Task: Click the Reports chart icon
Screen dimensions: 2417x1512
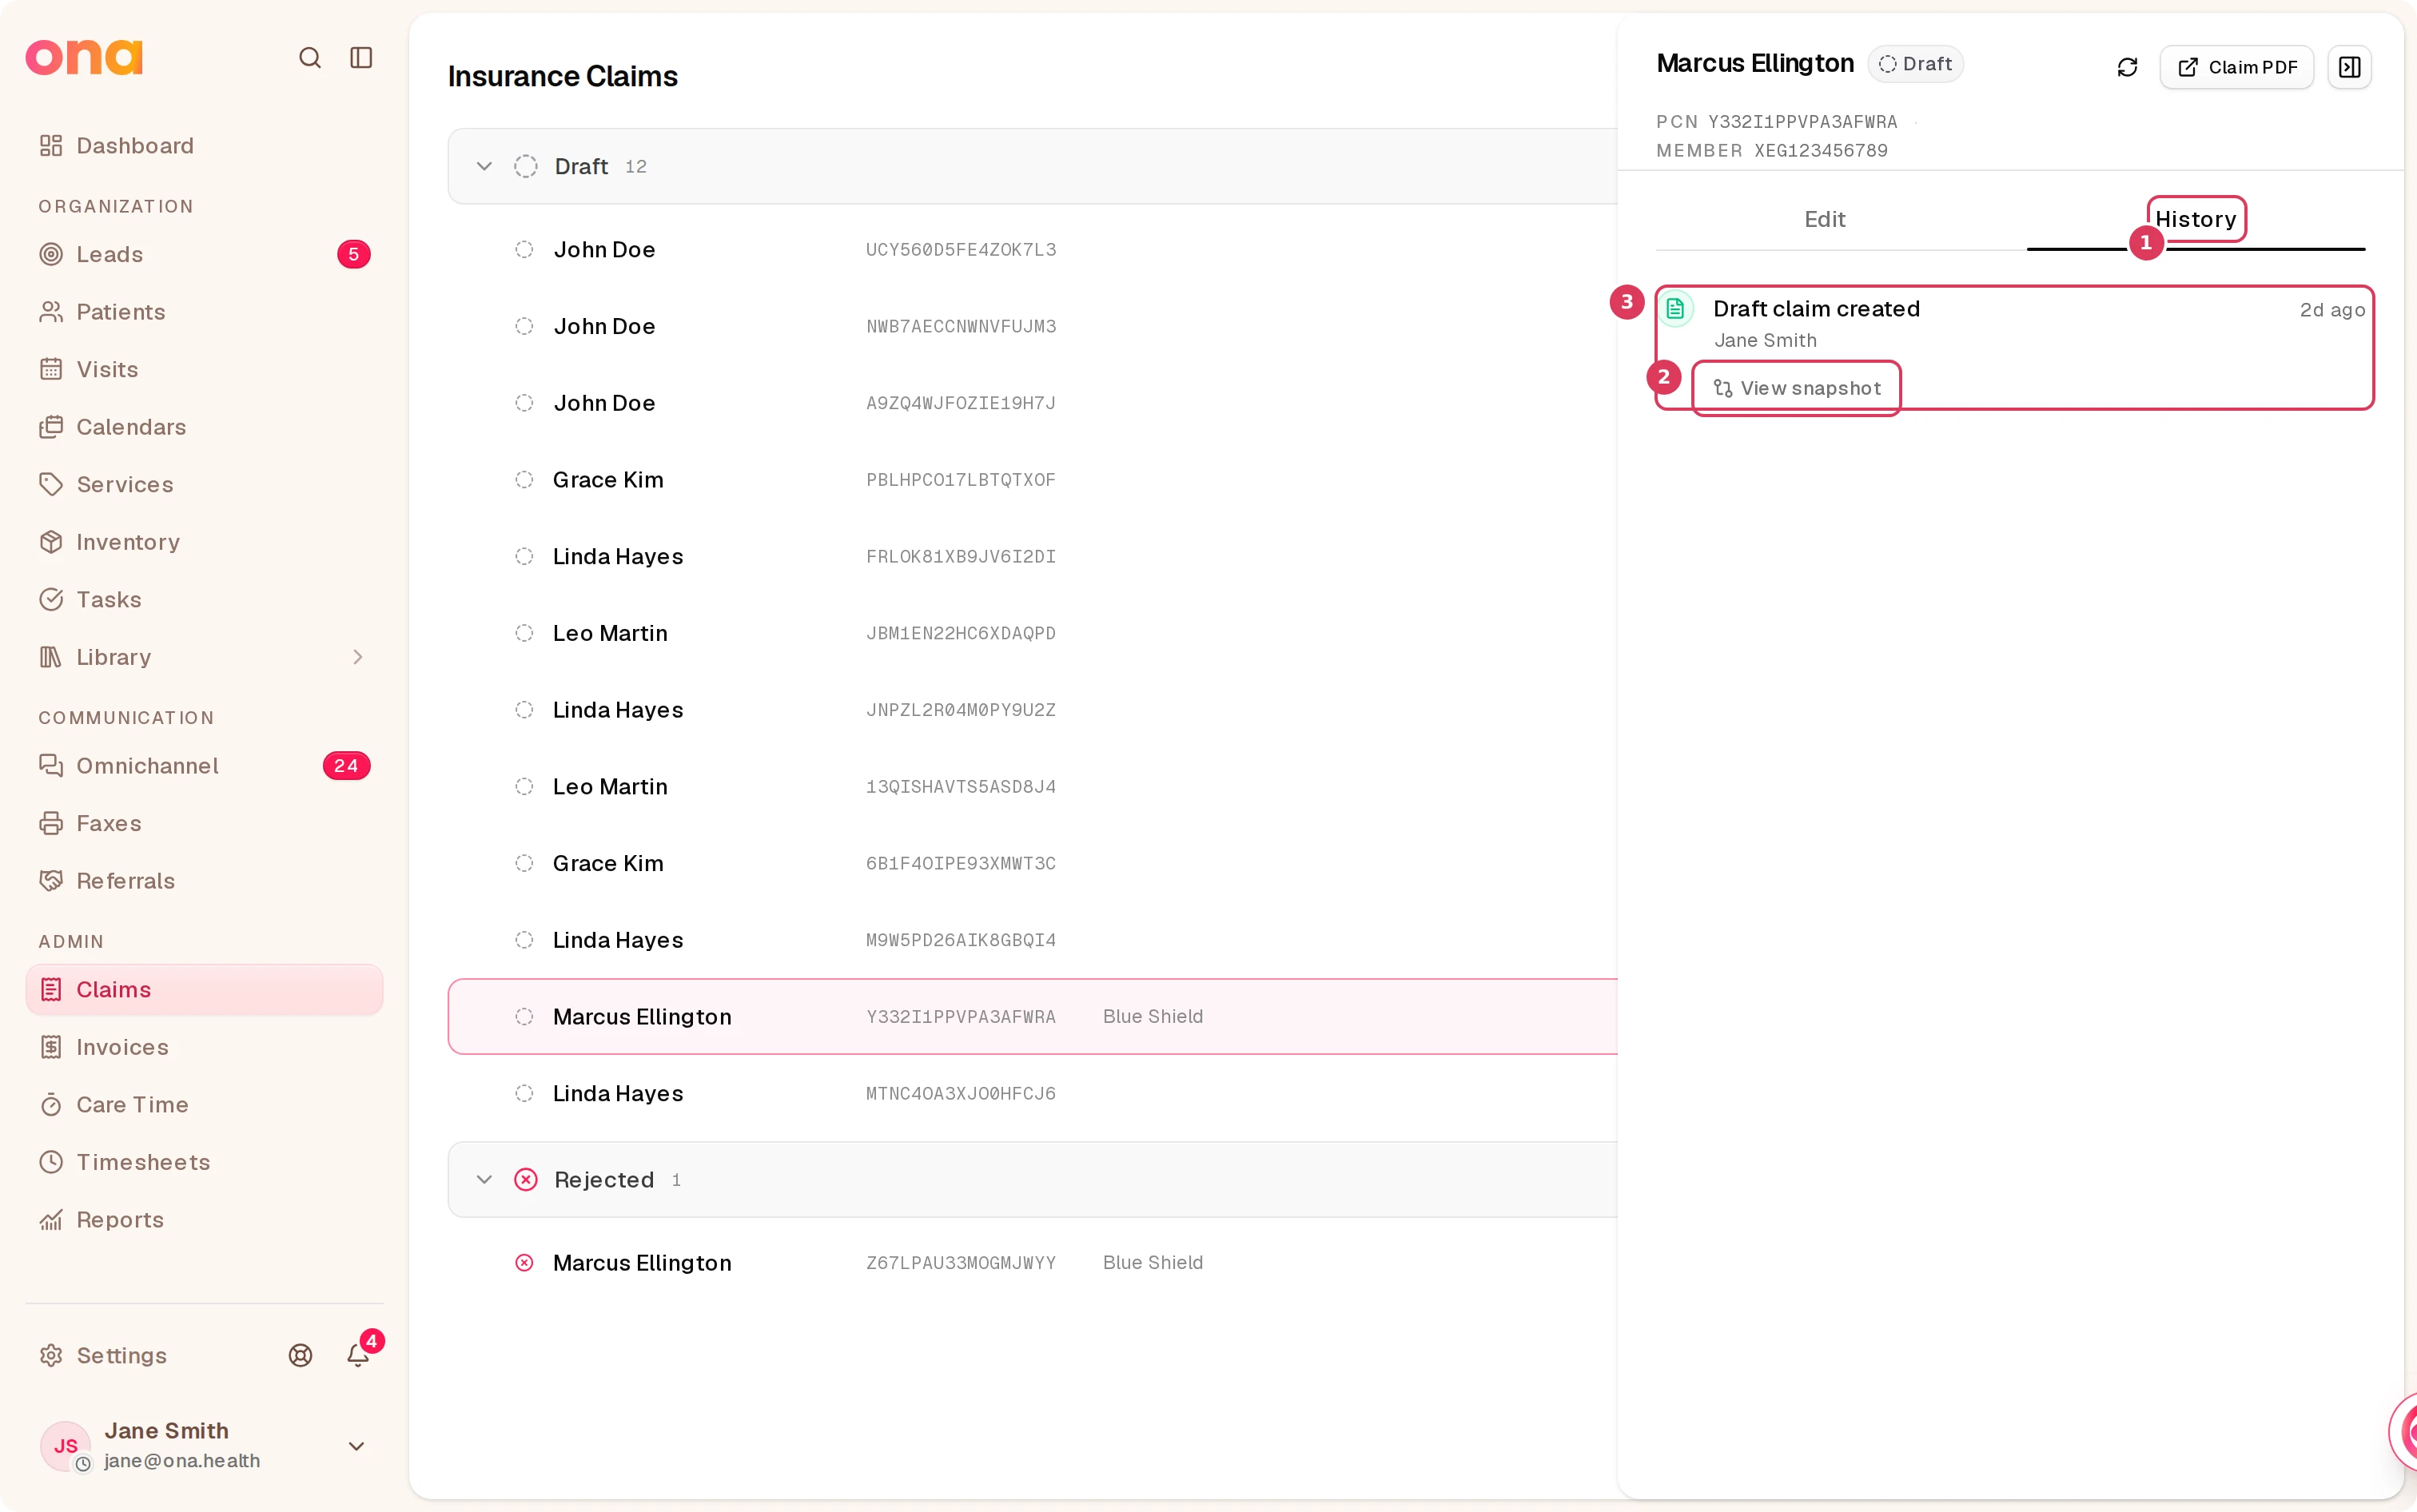Action: point(51,1220)
